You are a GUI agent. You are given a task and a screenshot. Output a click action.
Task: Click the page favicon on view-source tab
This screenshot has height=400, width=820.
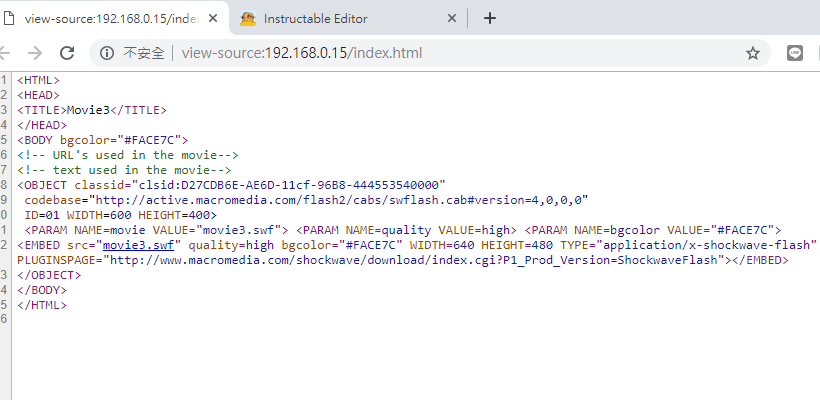coord(9,18)
